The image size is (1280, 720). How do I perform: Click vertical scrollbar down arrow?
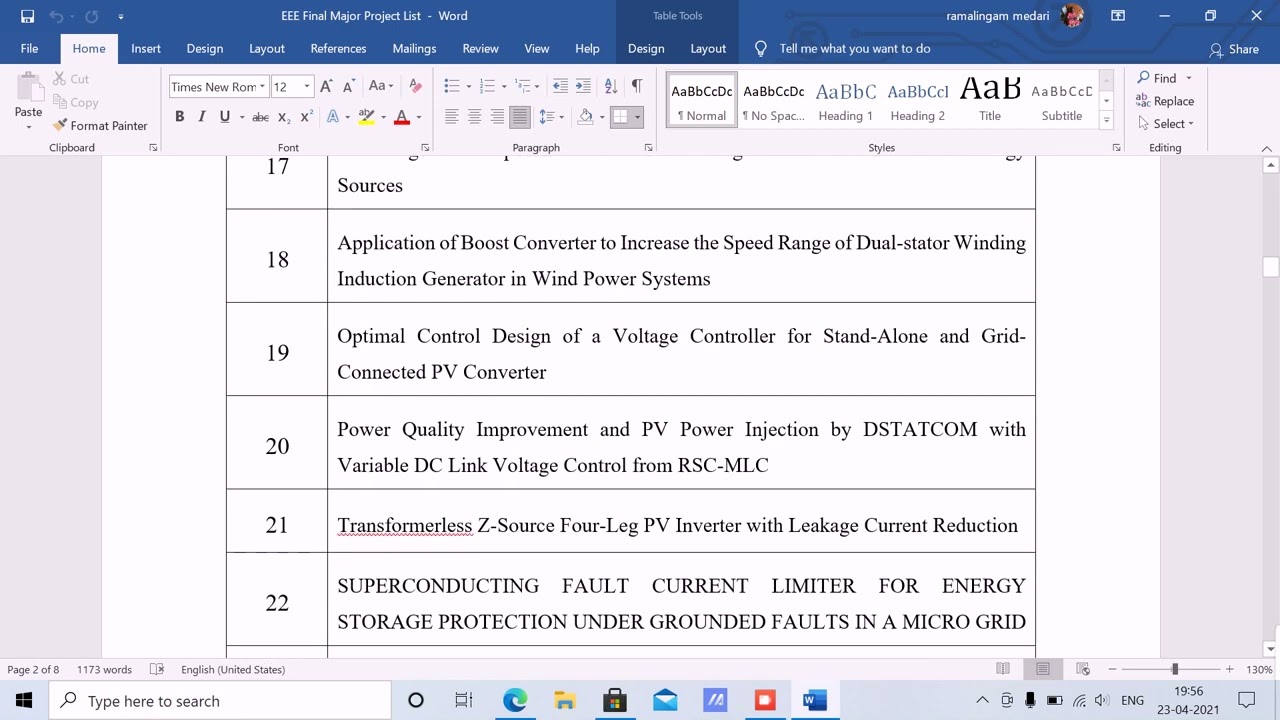click(x=1271, y=649)
